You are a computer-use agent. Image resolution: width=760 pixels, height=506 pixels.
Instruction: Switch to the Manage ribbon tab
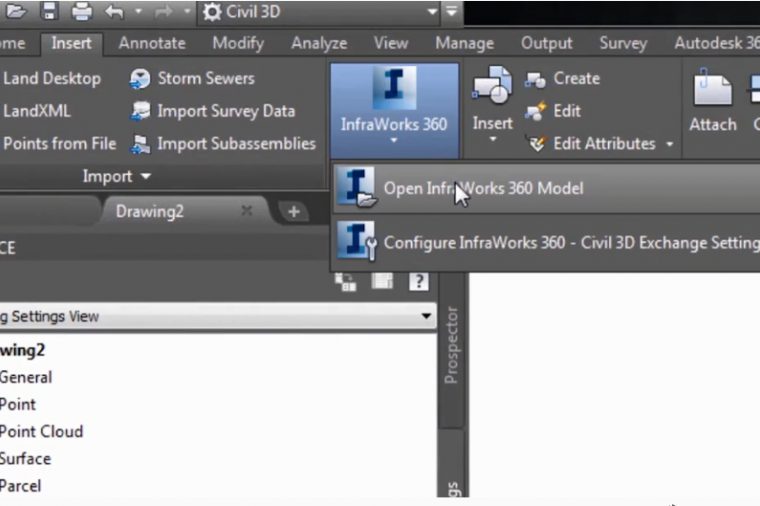click(464, 43)
